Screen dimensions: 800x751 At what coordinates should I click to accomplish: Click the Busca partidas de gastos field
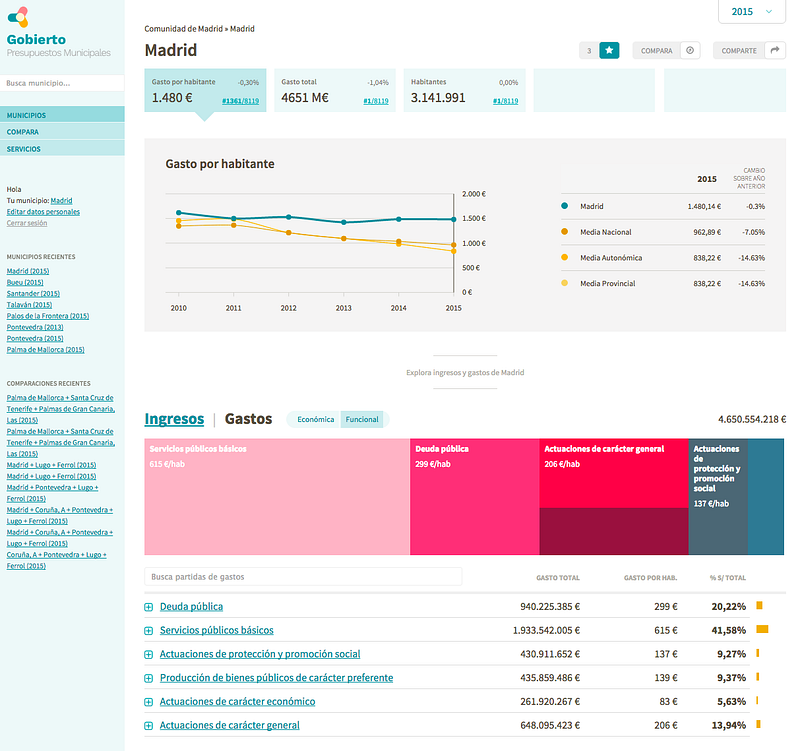click(303, 577)
